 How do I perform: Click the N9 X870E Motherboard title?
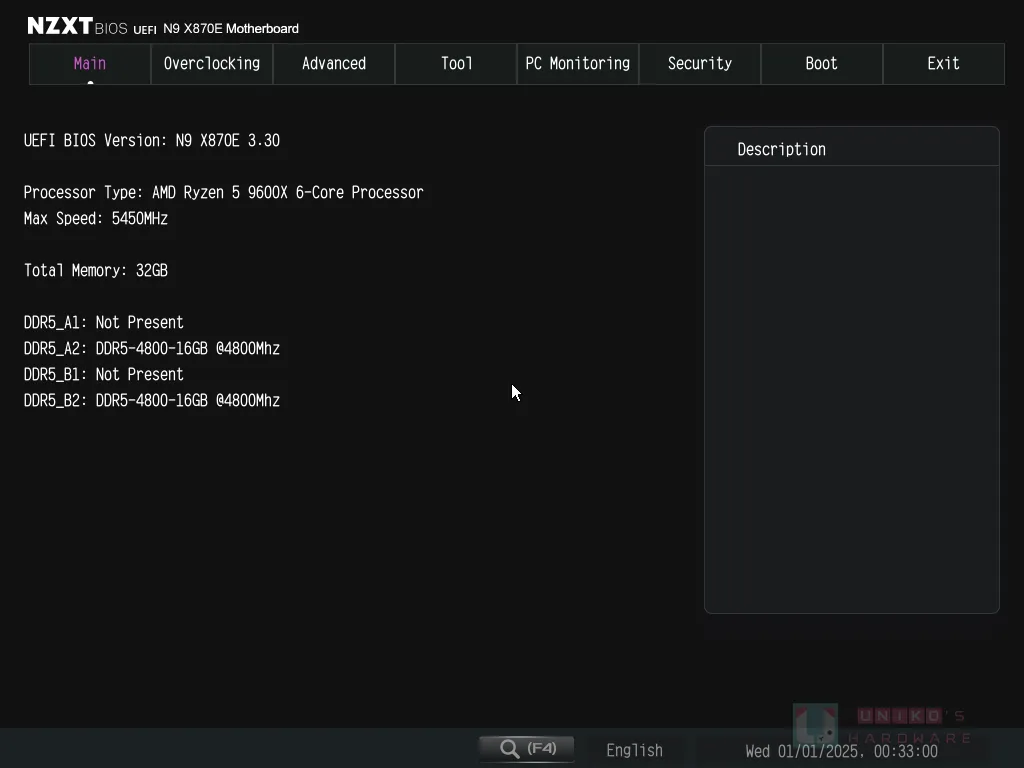[x=231, y=29]
